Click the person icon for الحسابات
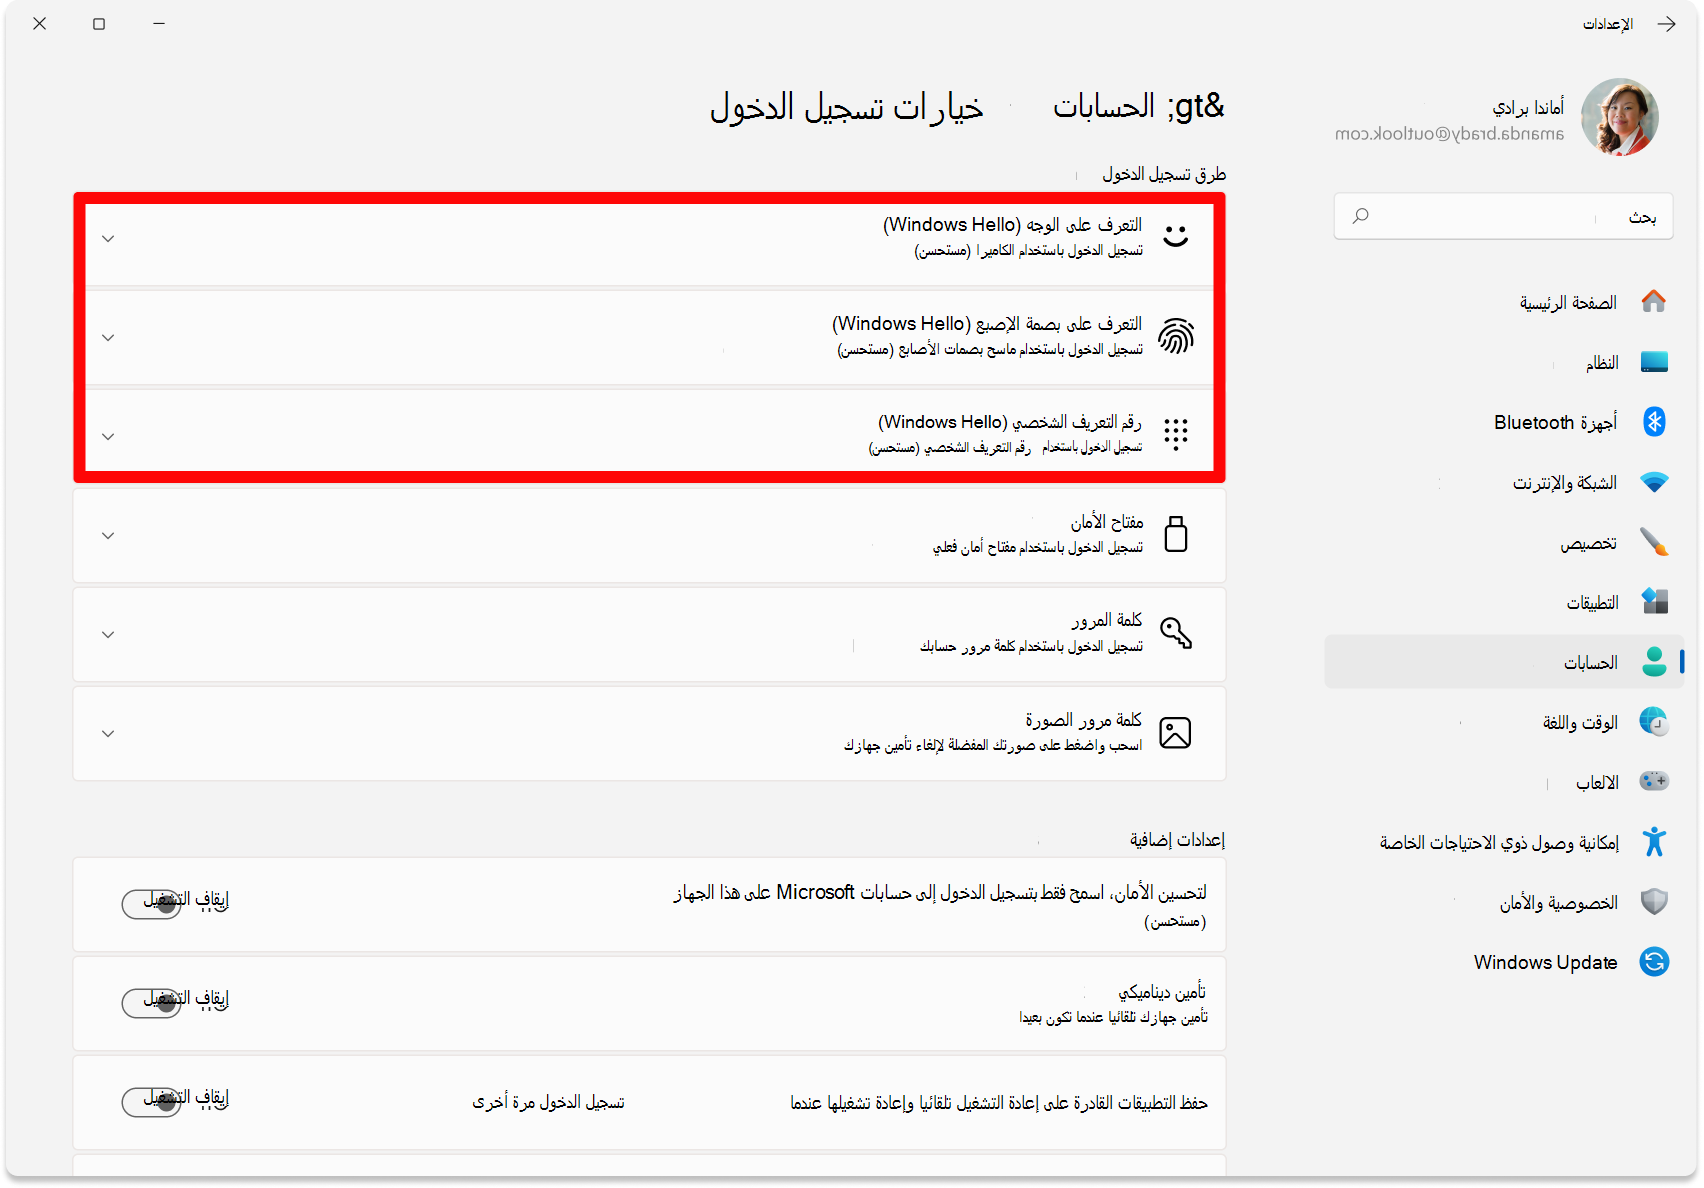 pos(1654,662)
